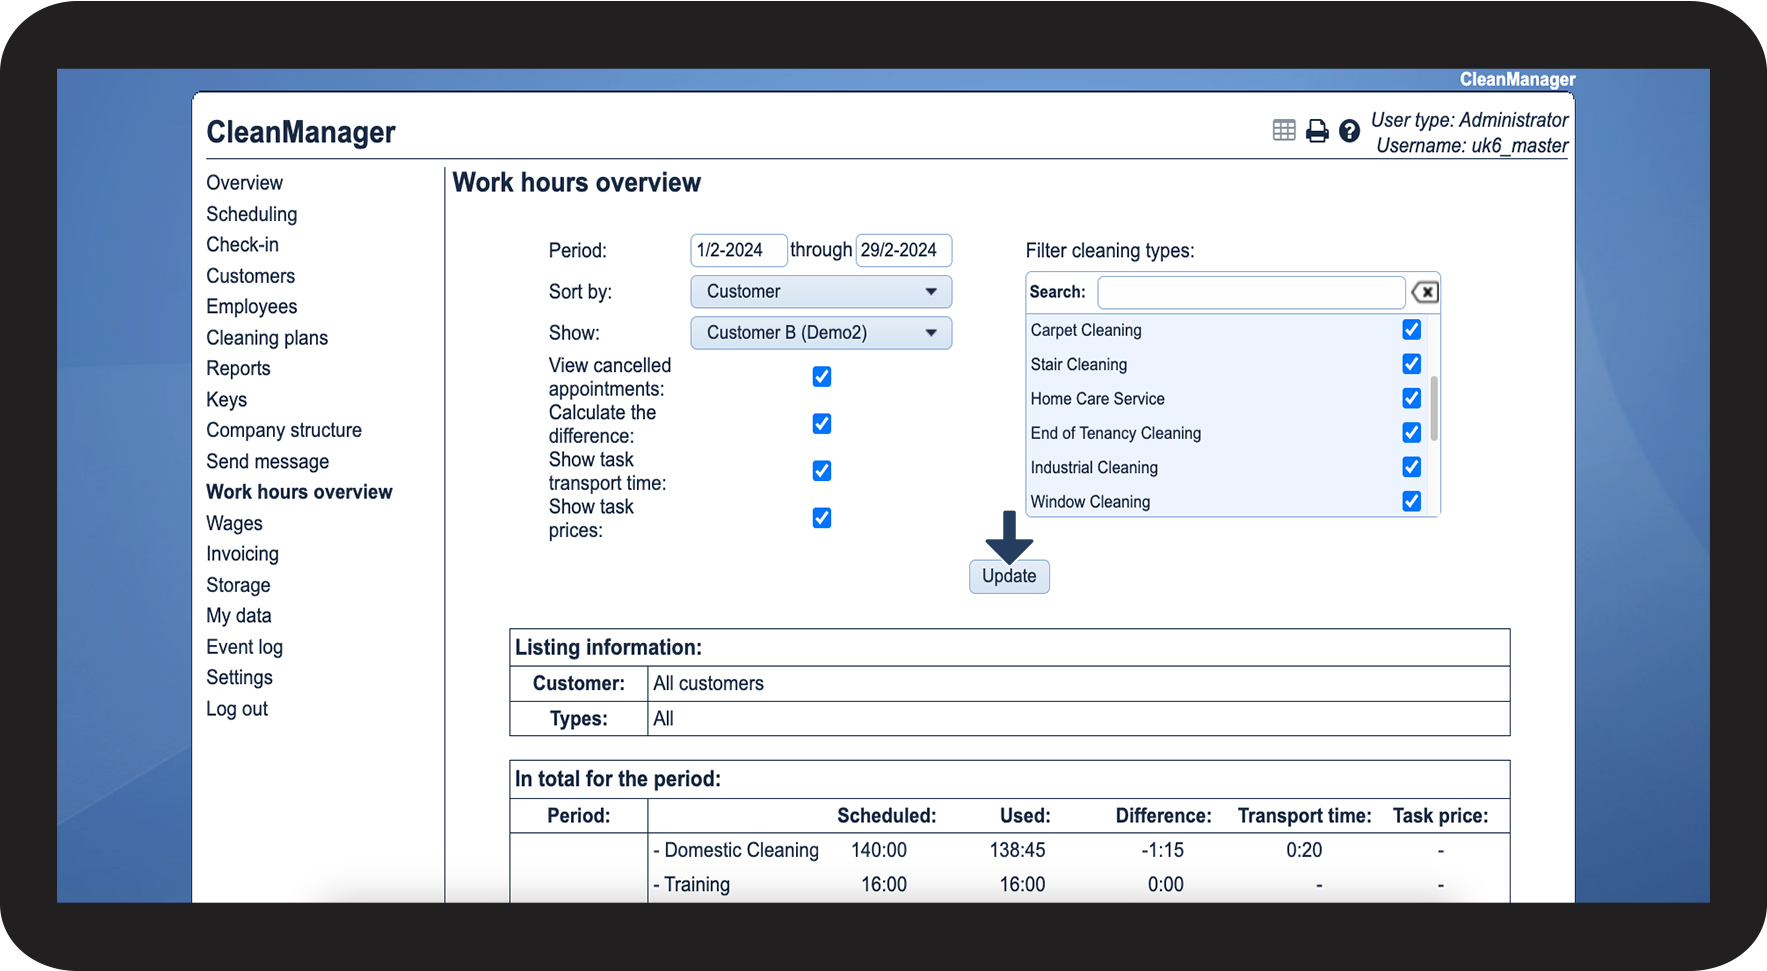The width and height of the screenshot is (1767, 971).
Task: Focus the cleaning types Search box
Action: [x=1250, y=292]
